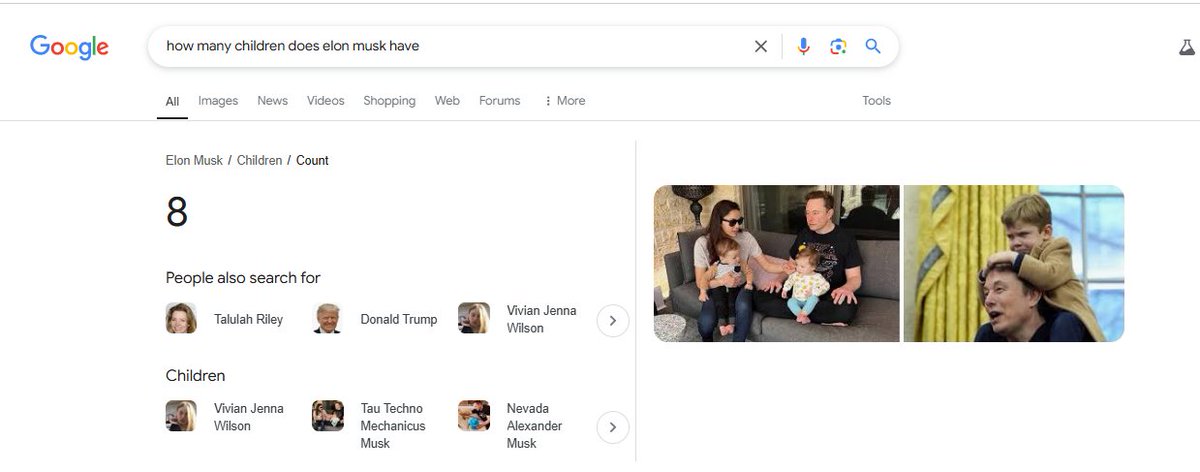Show more Children results arrow
1200x472 pixels.
613,428
